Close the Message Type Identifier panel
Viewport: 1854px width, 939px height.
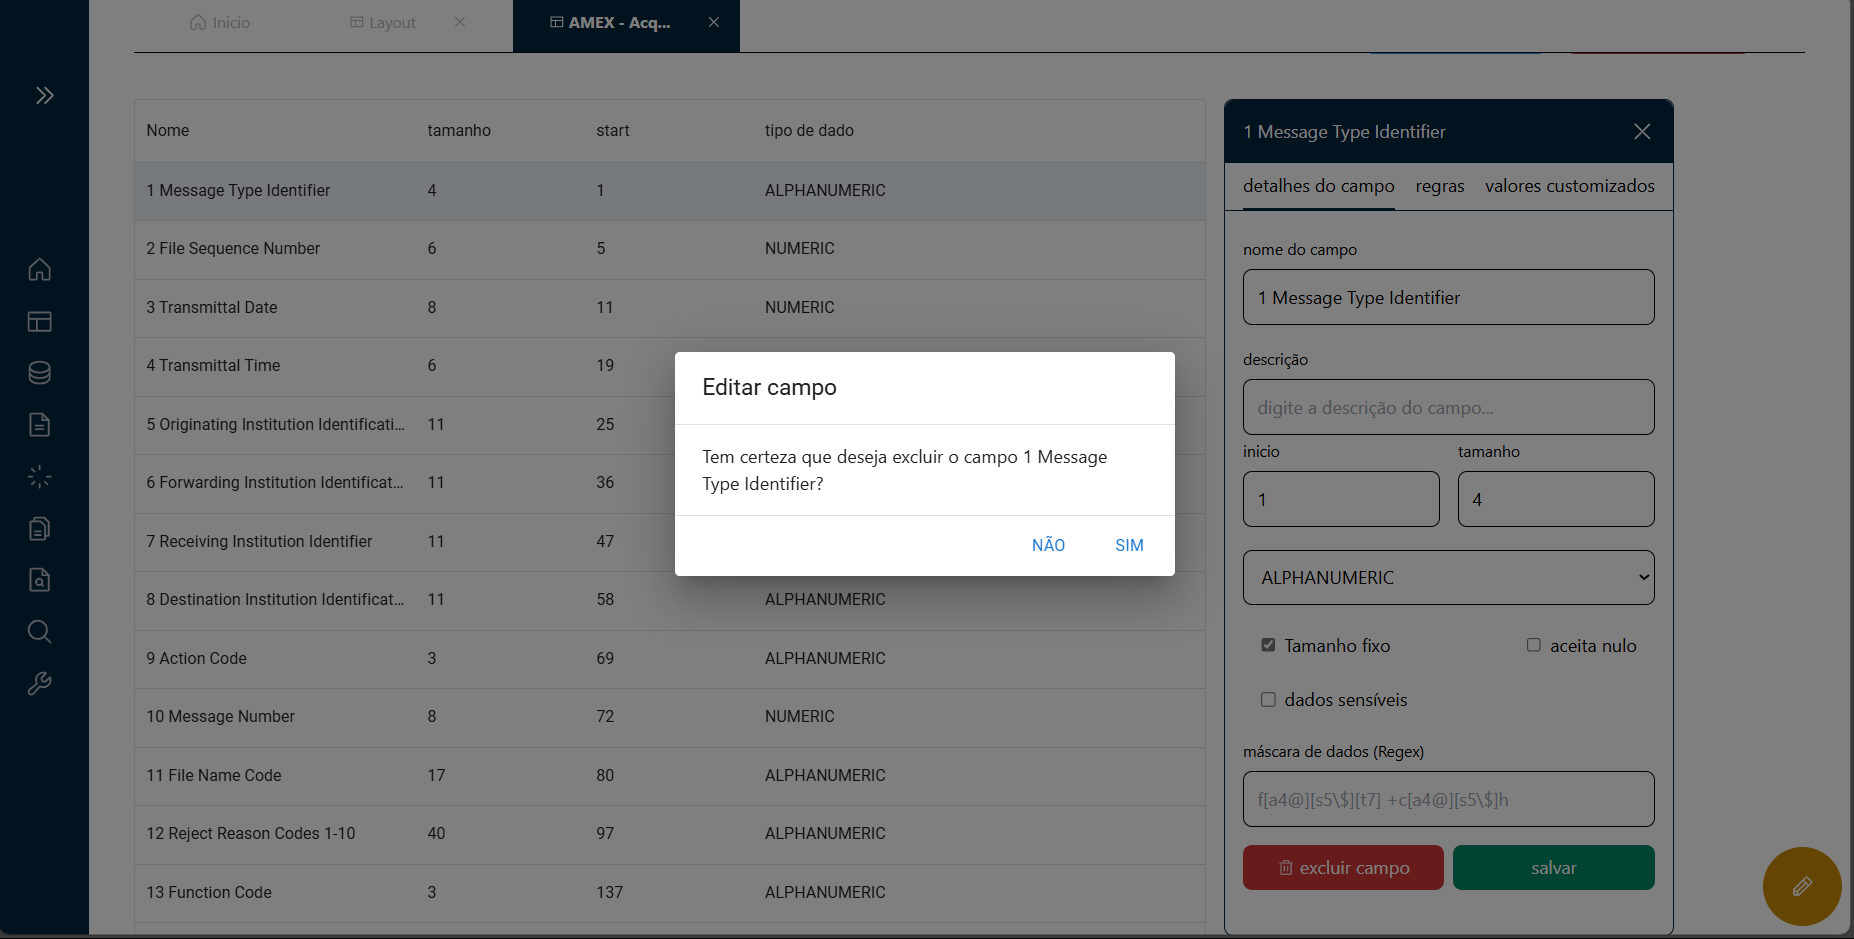1641,132
